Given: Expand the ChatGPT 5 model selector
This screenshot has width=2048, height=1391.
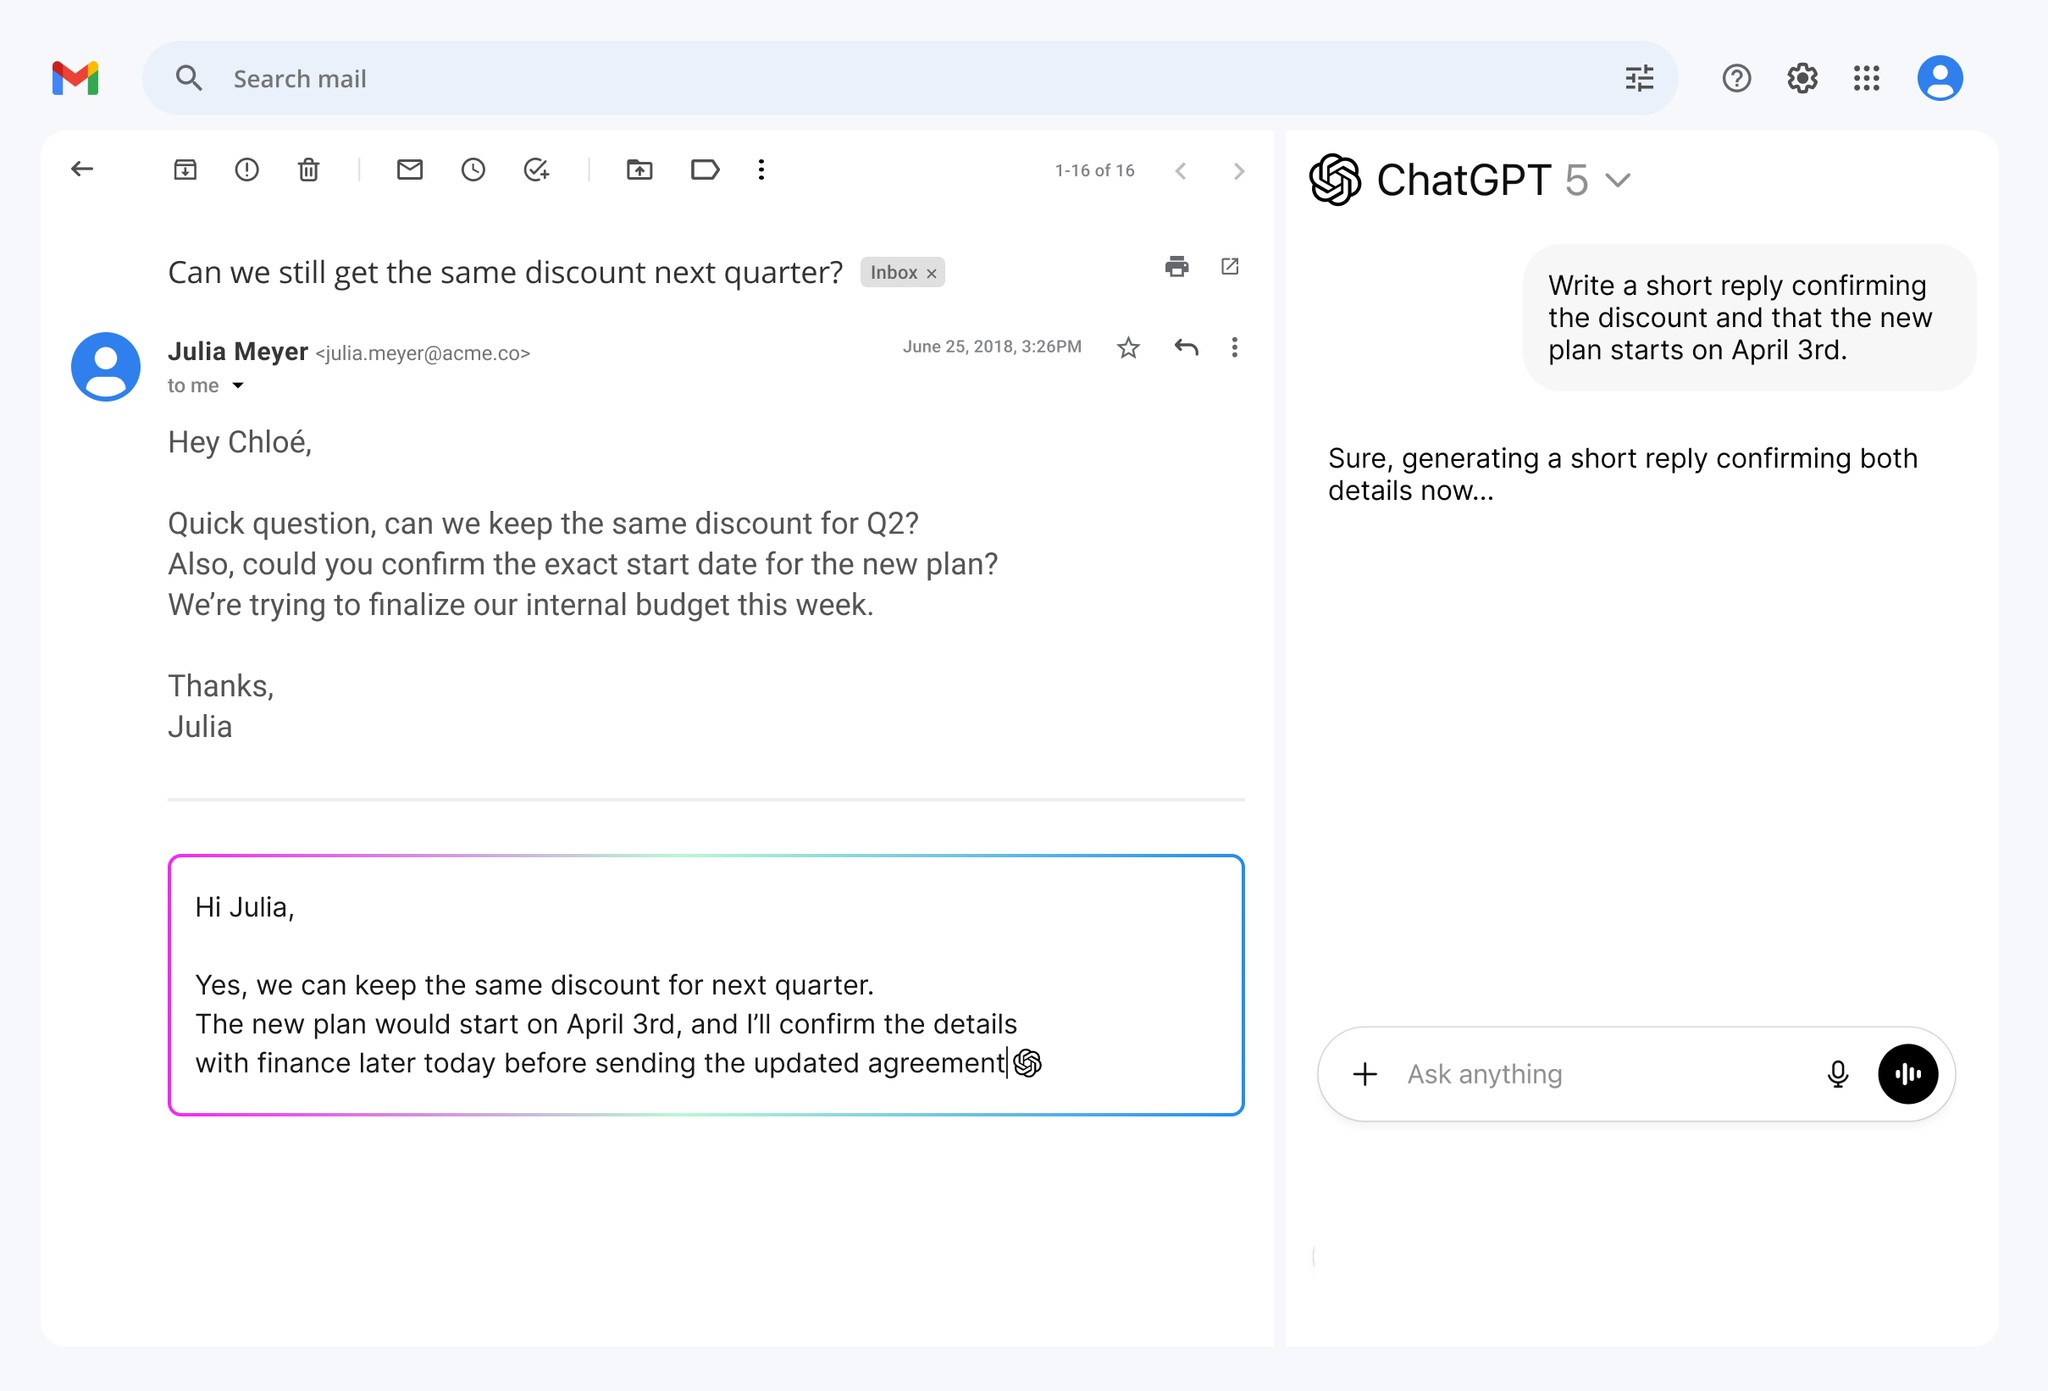Looking at the screenshot, I should click(x=1618, y=181).
